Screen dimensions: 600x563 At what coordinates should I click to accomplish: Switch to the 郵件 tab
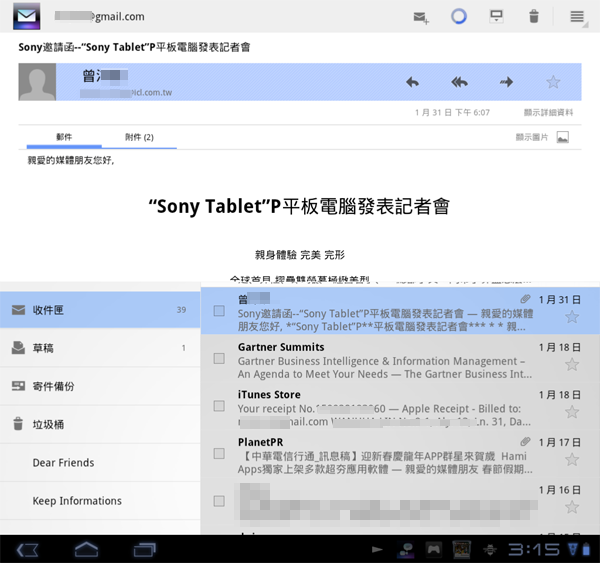(64, 137)
